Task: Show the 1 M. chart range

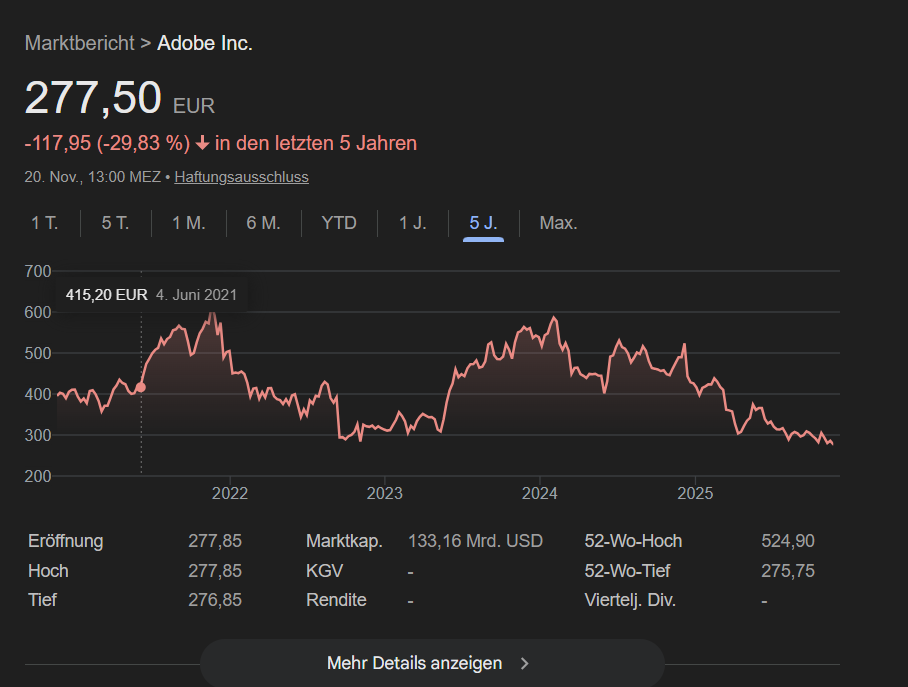Action: 189,223
